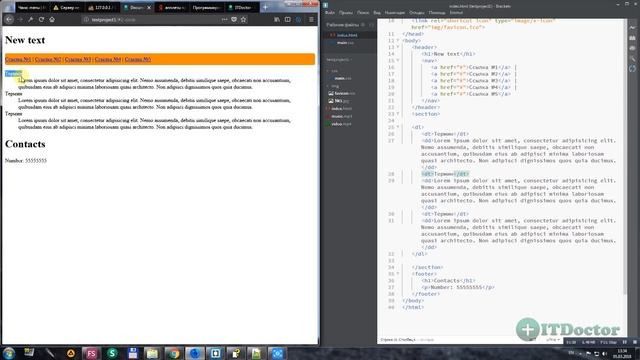Open the Помощь menu in Brackets
Image resolution: width=640 pixels, height=360 pixels.
437,13
